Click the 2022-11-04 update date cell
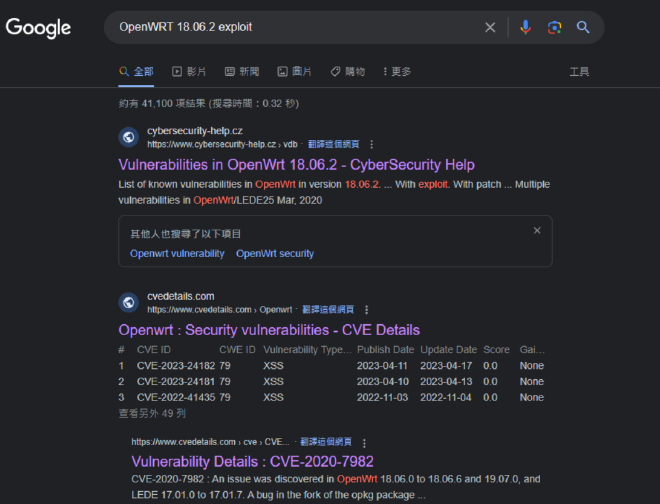The height and width of the screenshot is (504, 660). tap(446, 397)
